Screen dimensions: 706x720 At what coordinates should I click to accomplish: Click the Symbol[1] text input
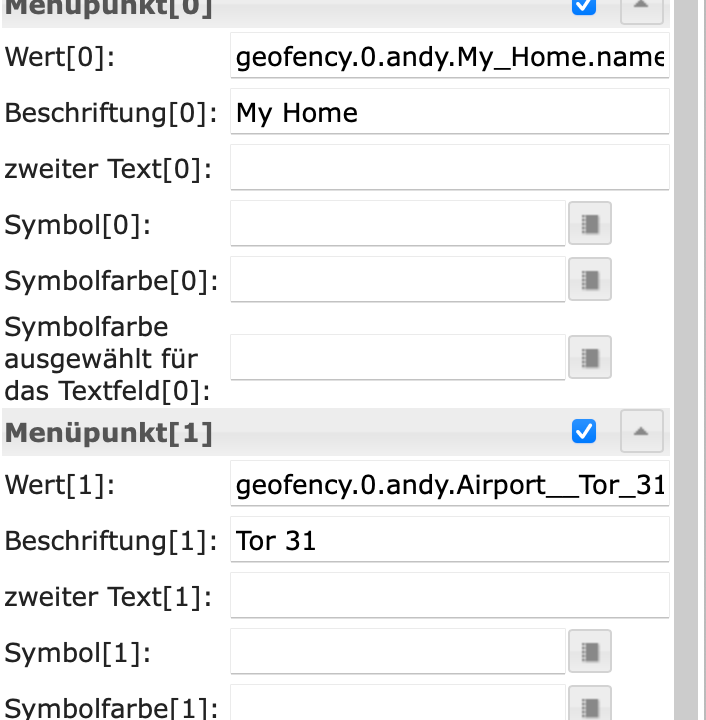pyautogui.click(x=397, y=652)
